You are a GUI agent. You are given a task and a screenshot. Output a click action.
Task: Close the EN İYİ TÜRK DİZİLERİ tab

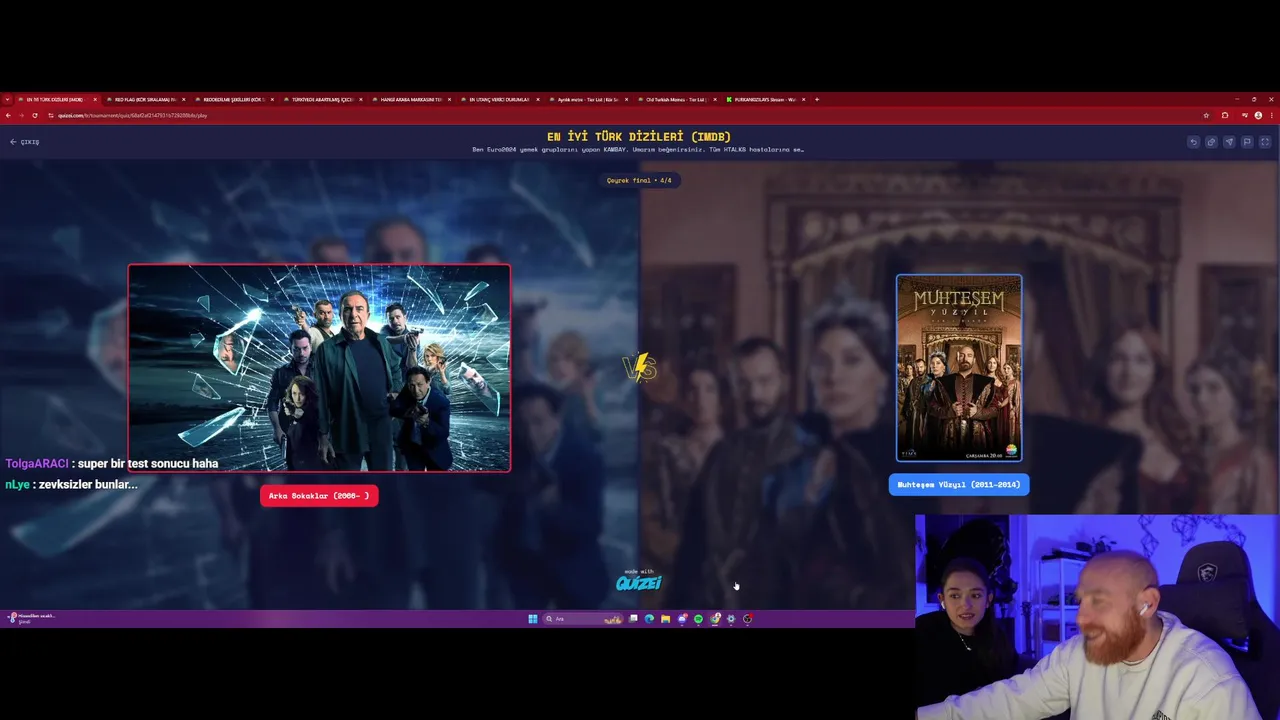tap(95, 100)
